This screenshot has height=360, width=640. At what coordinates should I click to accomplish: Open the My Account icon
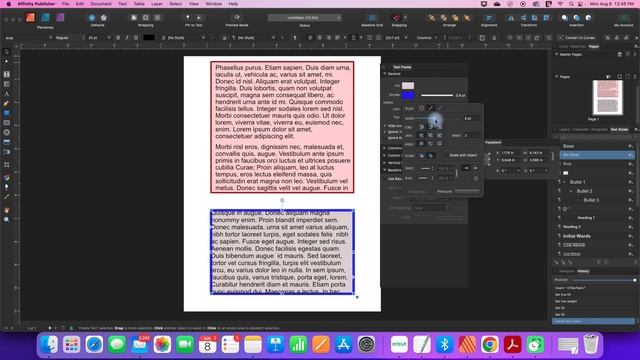(623, 18)
